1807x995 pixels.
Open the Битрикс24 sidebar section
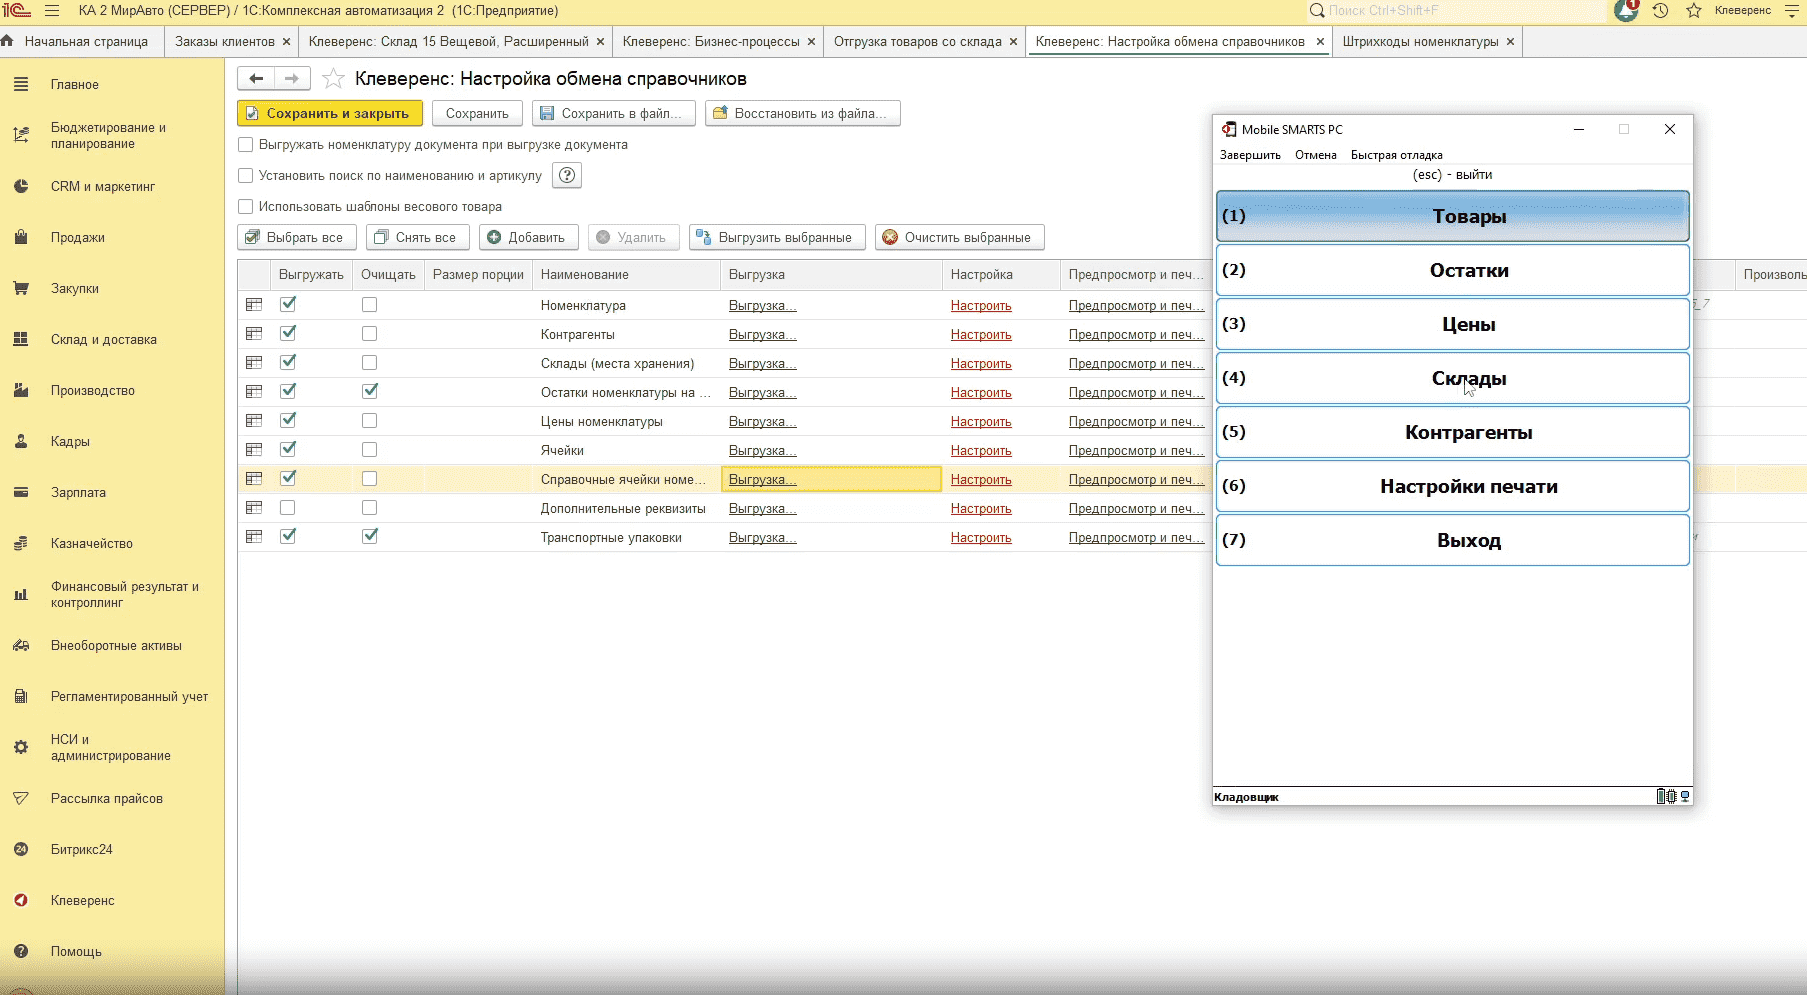point(81,850)
